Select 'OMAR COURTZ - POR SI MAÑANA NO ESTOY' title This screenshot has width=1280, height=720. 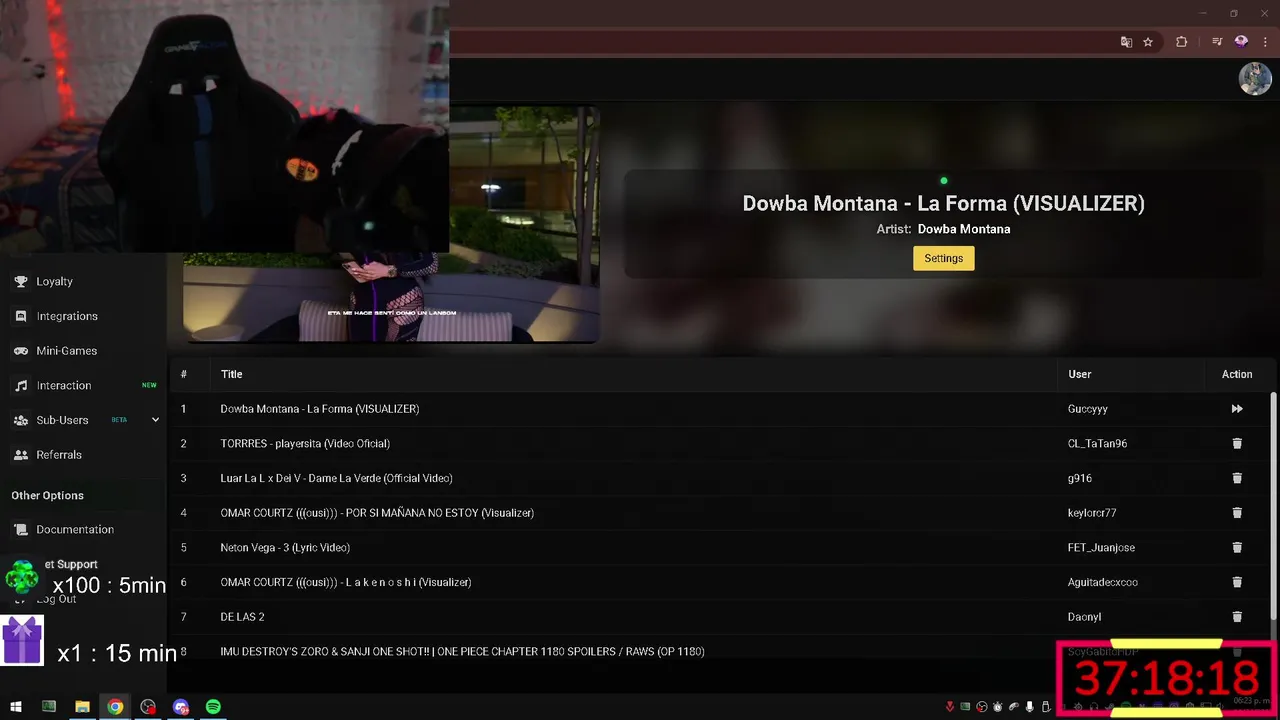click(x=377, y=513)
